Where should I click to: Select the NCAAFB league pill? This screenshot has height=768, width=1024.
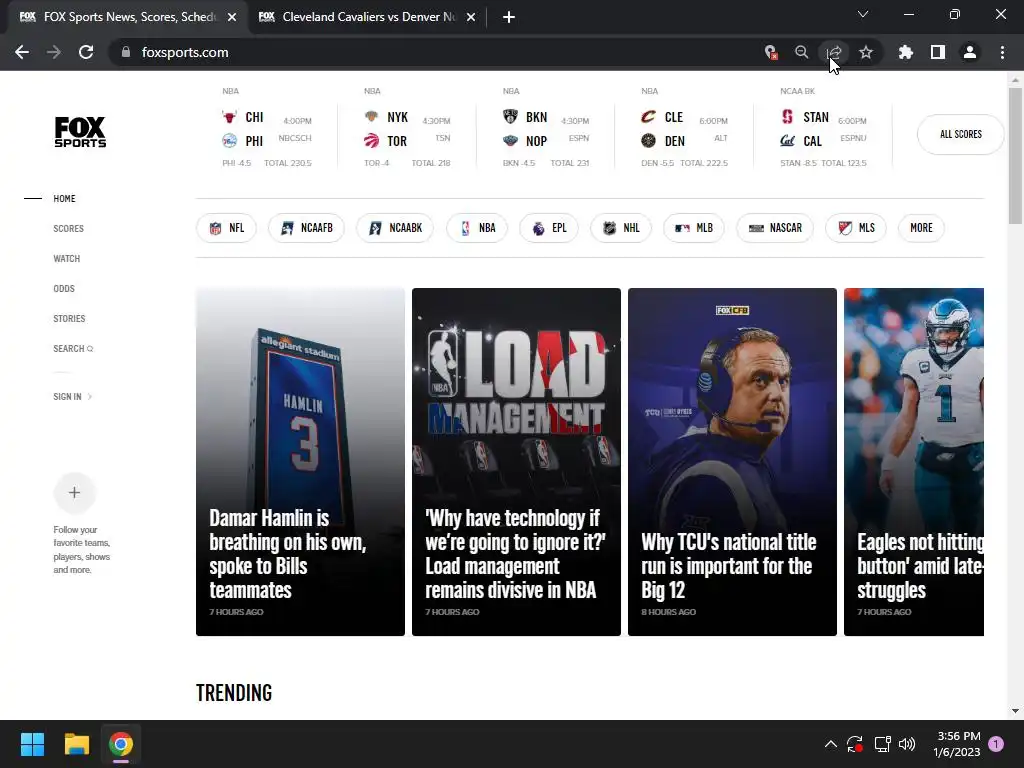pos(306,228)
